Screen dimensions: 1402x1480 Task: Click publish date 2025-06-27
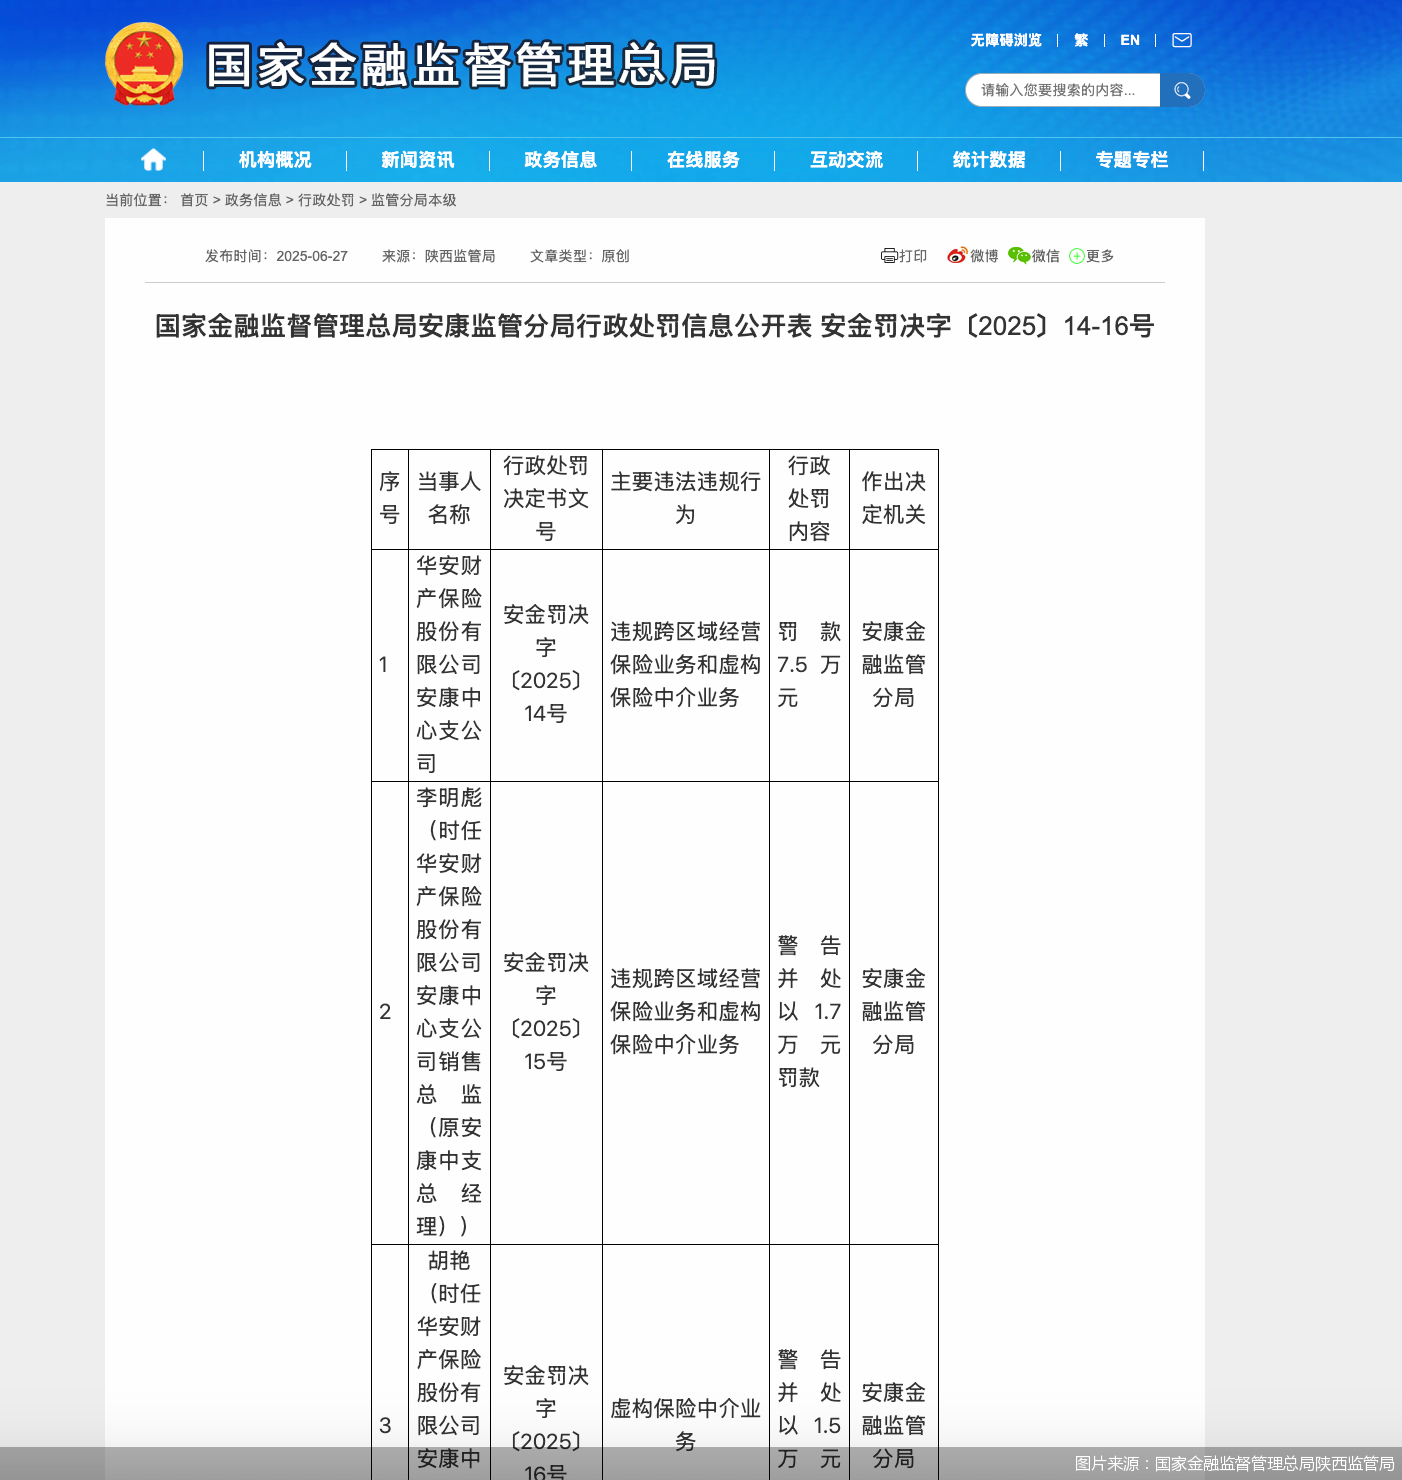(x=312, y=256)
